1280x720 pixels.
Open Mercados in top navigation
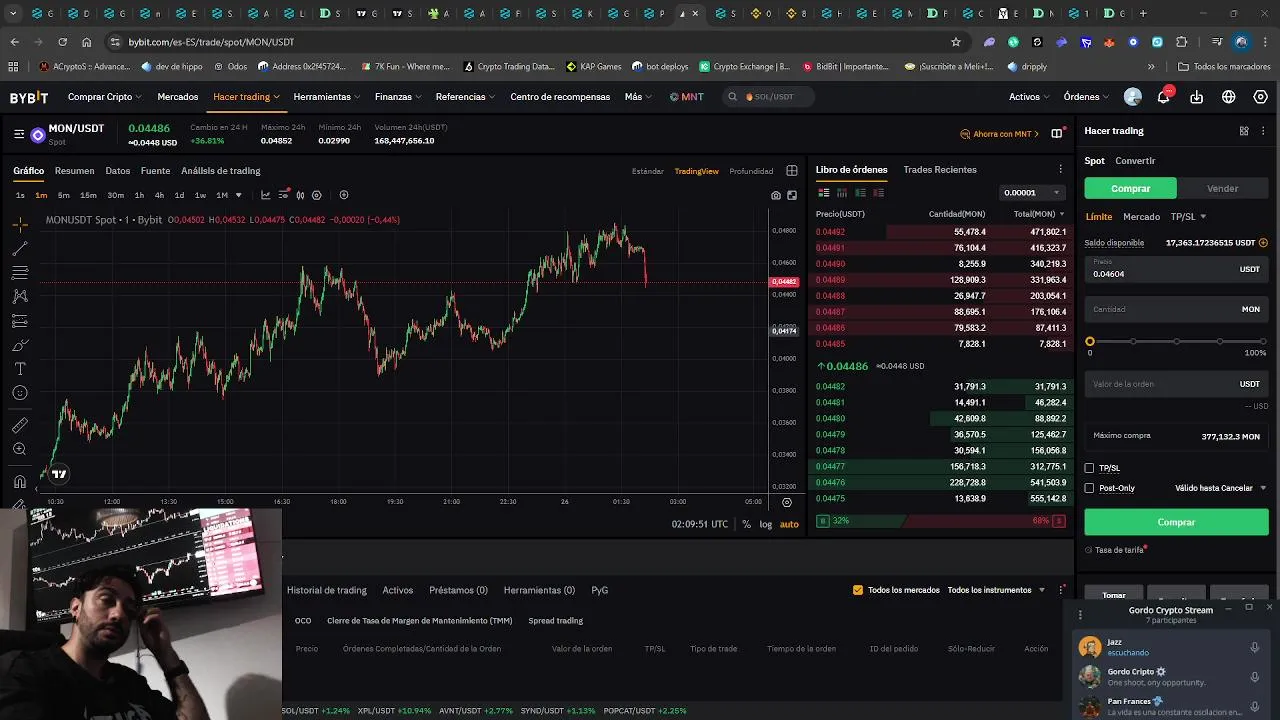tap(178, 97)
